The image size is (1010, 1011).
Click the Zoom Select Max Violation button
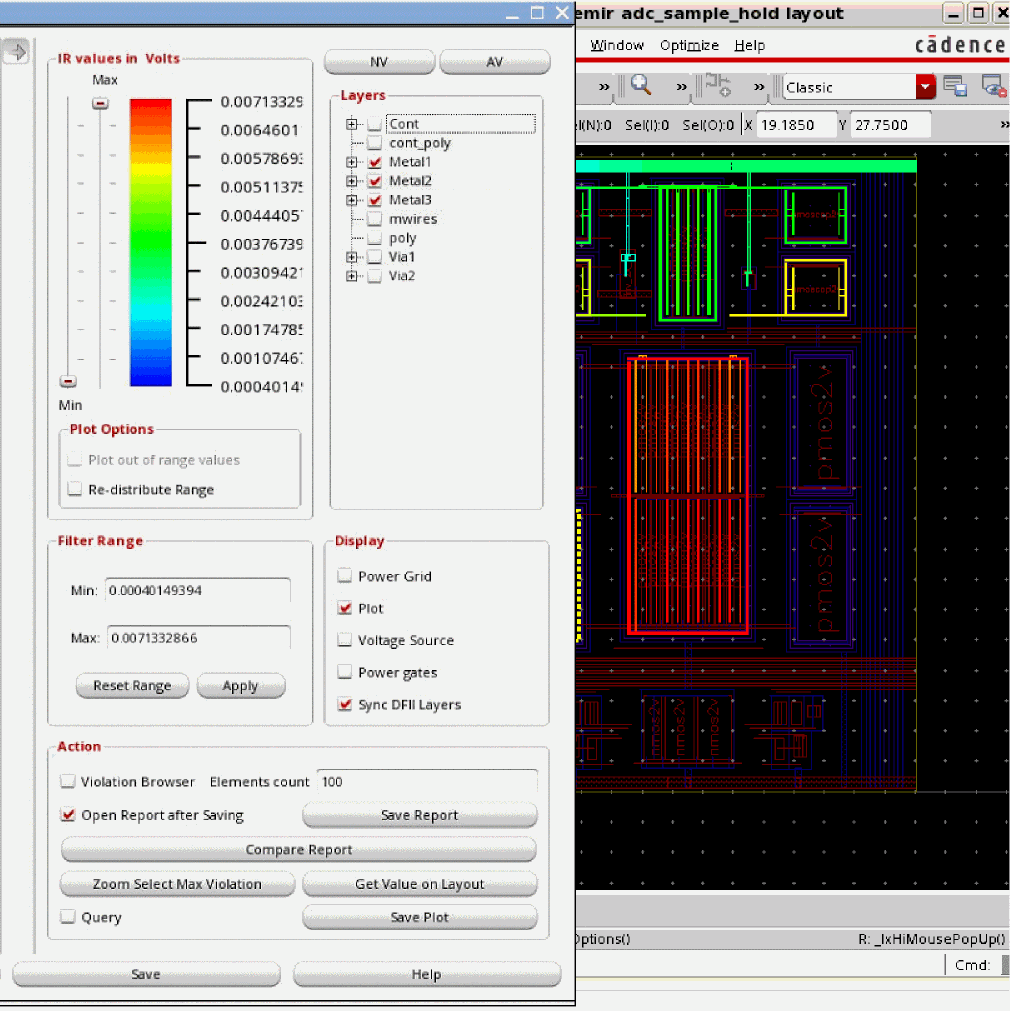tap(177, 884)
